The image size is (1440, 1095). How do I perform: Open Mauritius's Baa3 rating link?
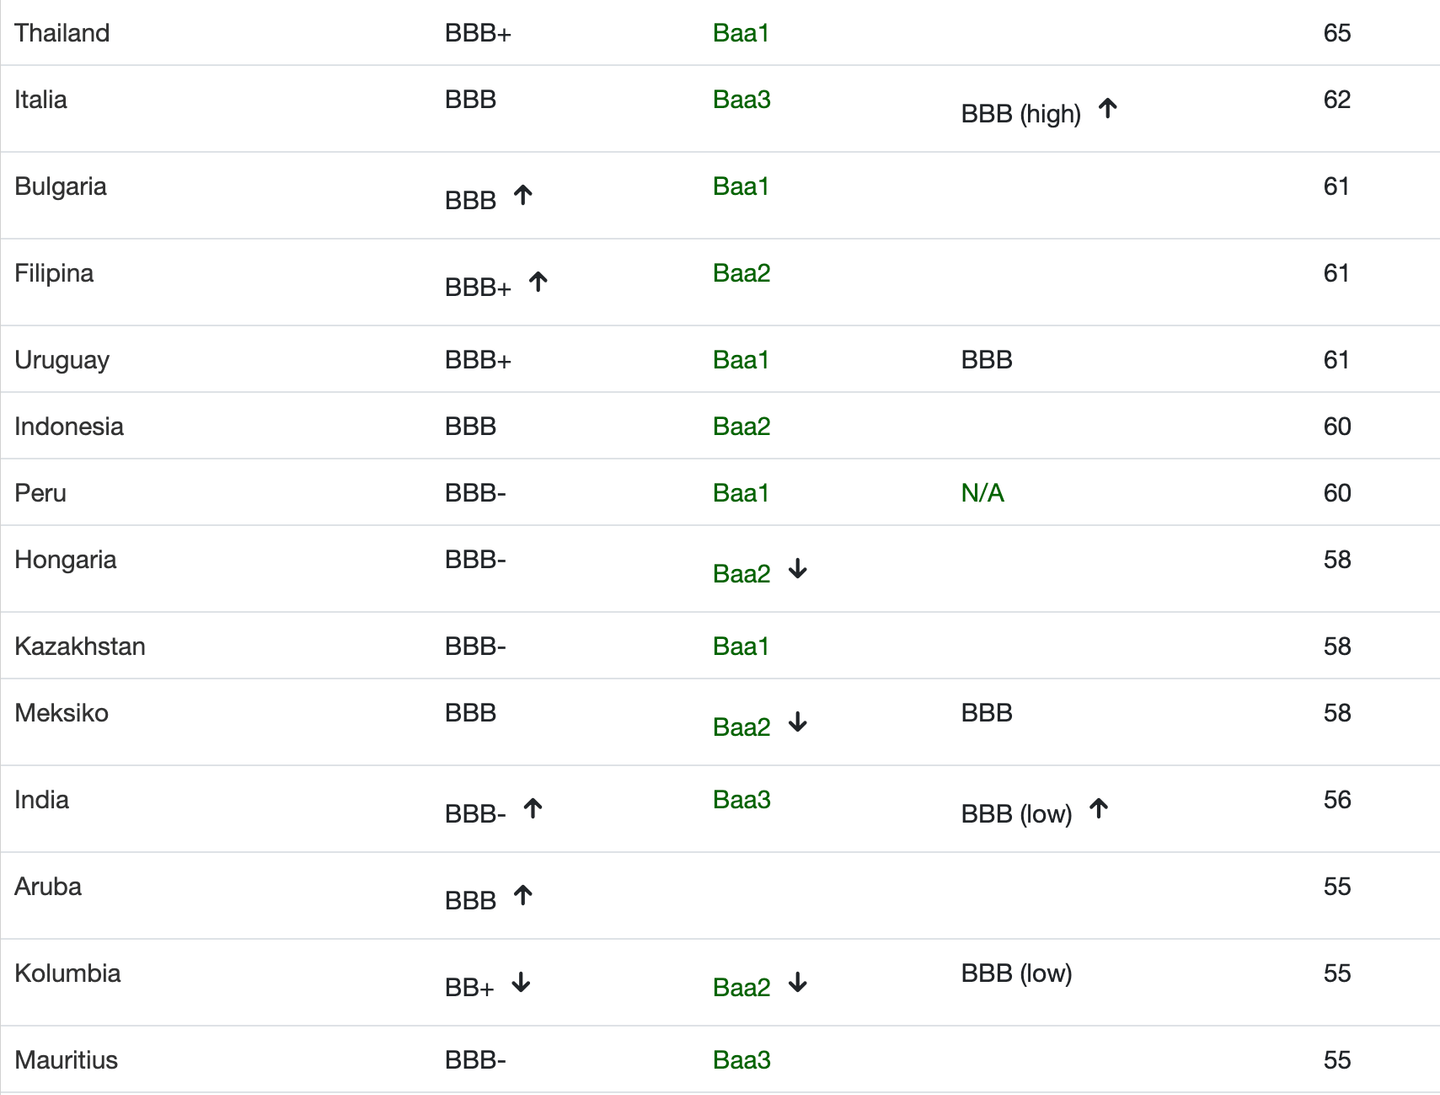(x=741, y=1061)
